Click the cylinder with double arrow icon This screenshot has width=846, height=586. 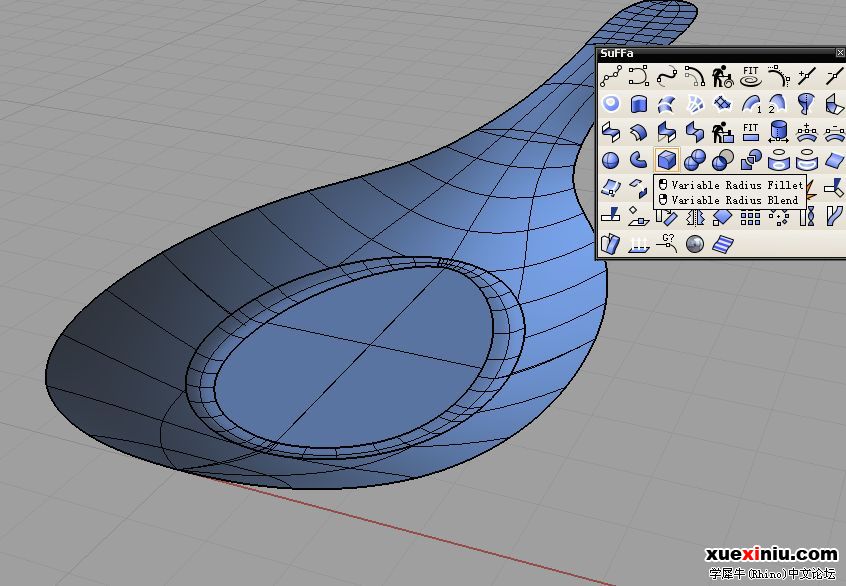779,132
